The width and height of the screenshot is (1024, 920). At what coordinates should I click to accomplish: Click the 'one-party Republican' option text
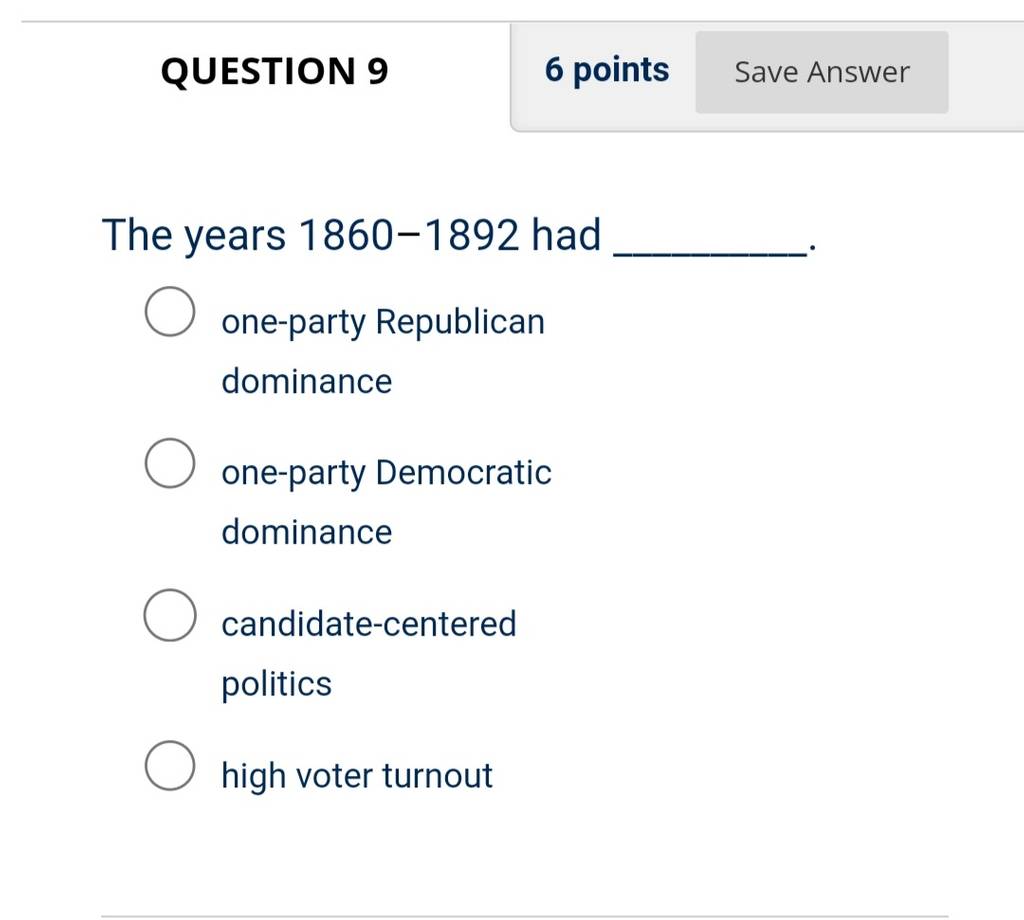point(383,323)
